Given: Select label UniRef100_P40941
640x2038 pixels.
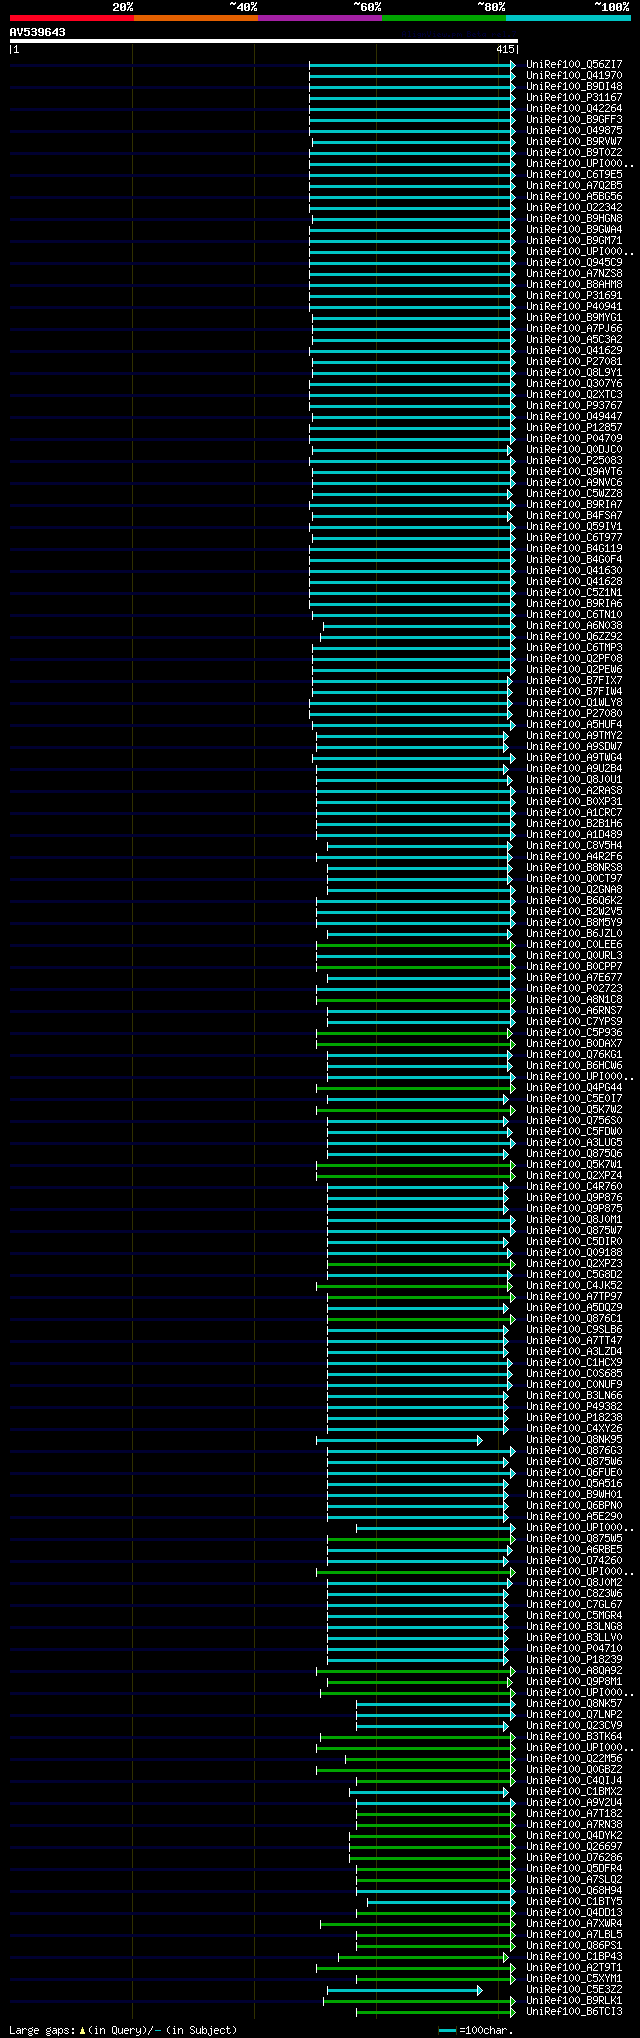Looking at the screenshot, I should tap(574, 306).
